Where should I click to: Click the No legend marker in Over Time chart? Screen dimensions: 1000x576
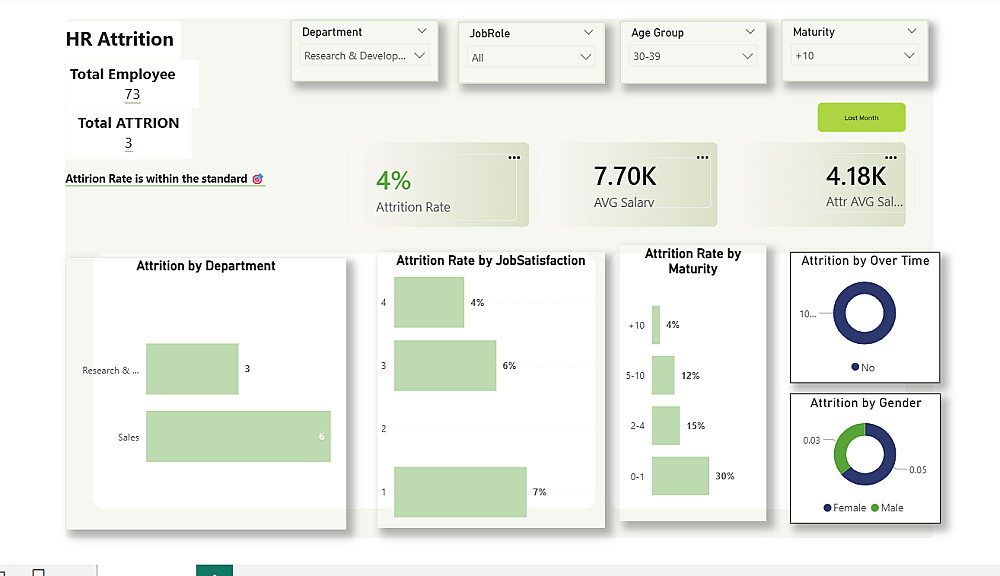point(855,368)
